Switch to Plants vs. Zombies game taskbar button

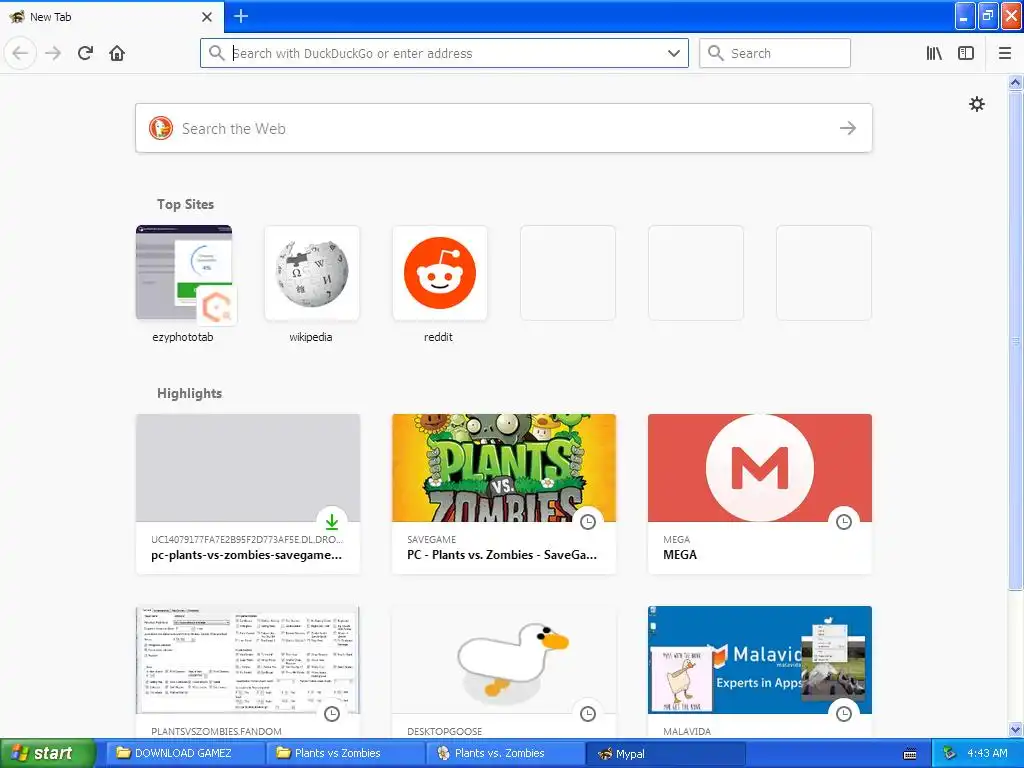[506, 753]
